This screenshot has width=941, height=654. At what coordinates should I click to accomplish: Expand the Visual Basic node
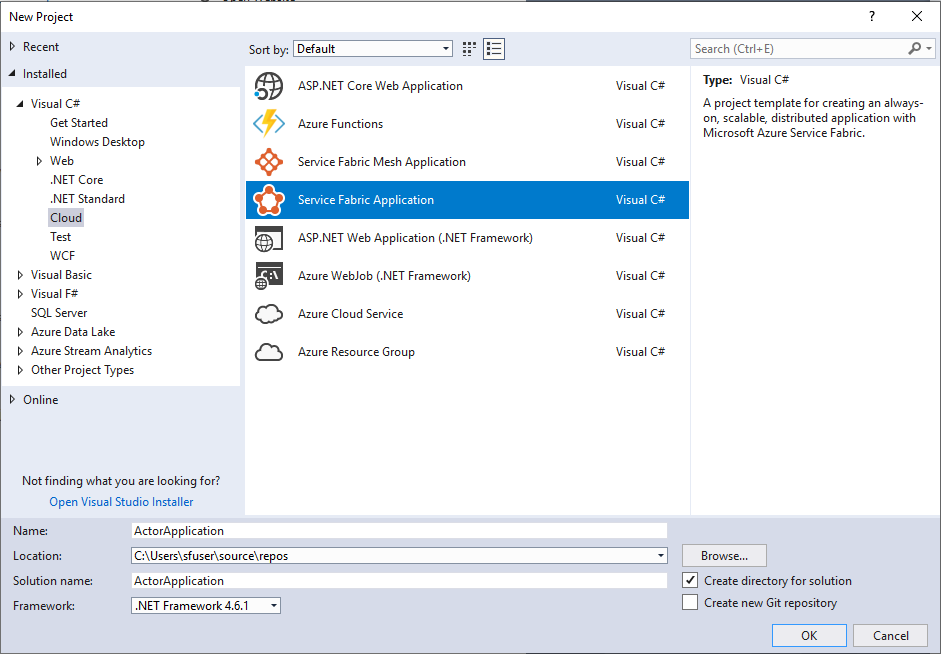(x=20, y=274)
